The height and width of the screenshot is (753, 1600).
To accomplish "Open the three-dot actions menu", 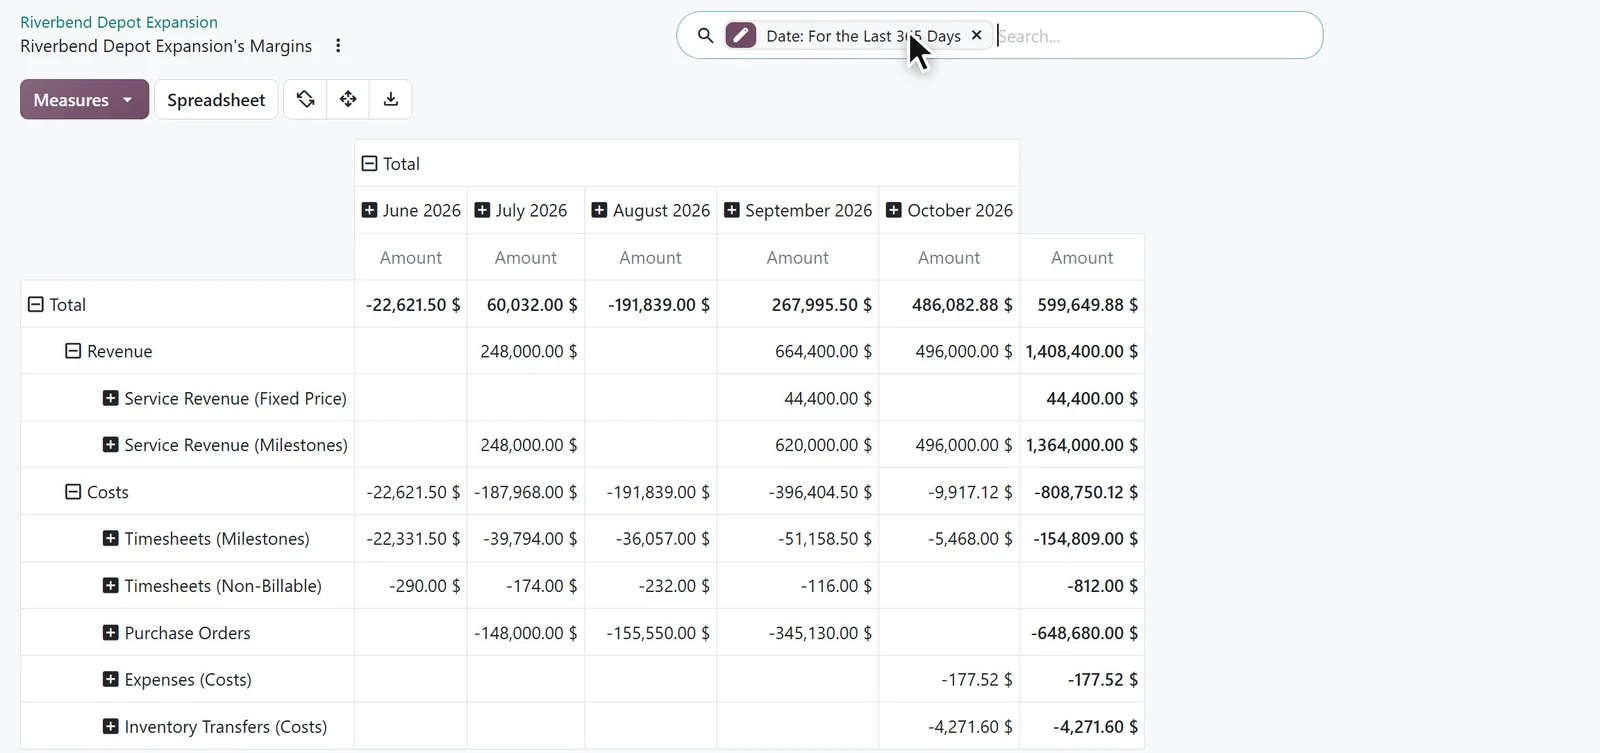I will [x=338, y=45].
